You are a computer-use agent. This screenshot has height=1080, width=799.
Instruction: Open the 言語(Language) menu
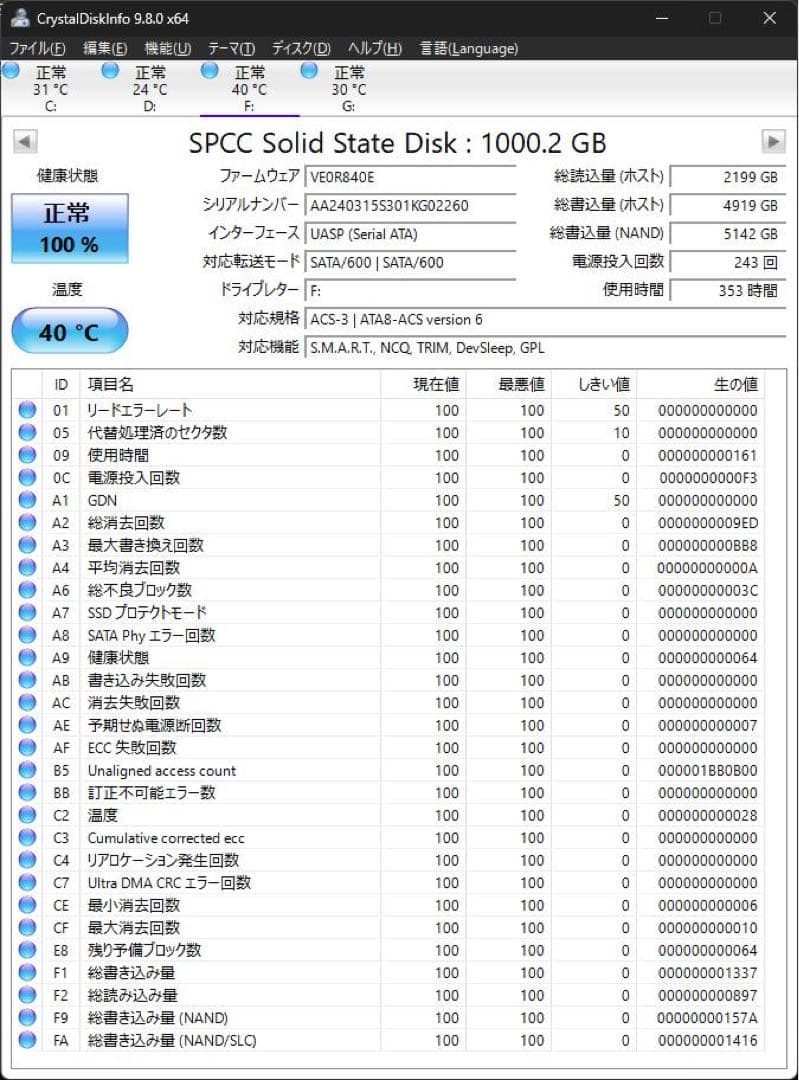point(468,48)
